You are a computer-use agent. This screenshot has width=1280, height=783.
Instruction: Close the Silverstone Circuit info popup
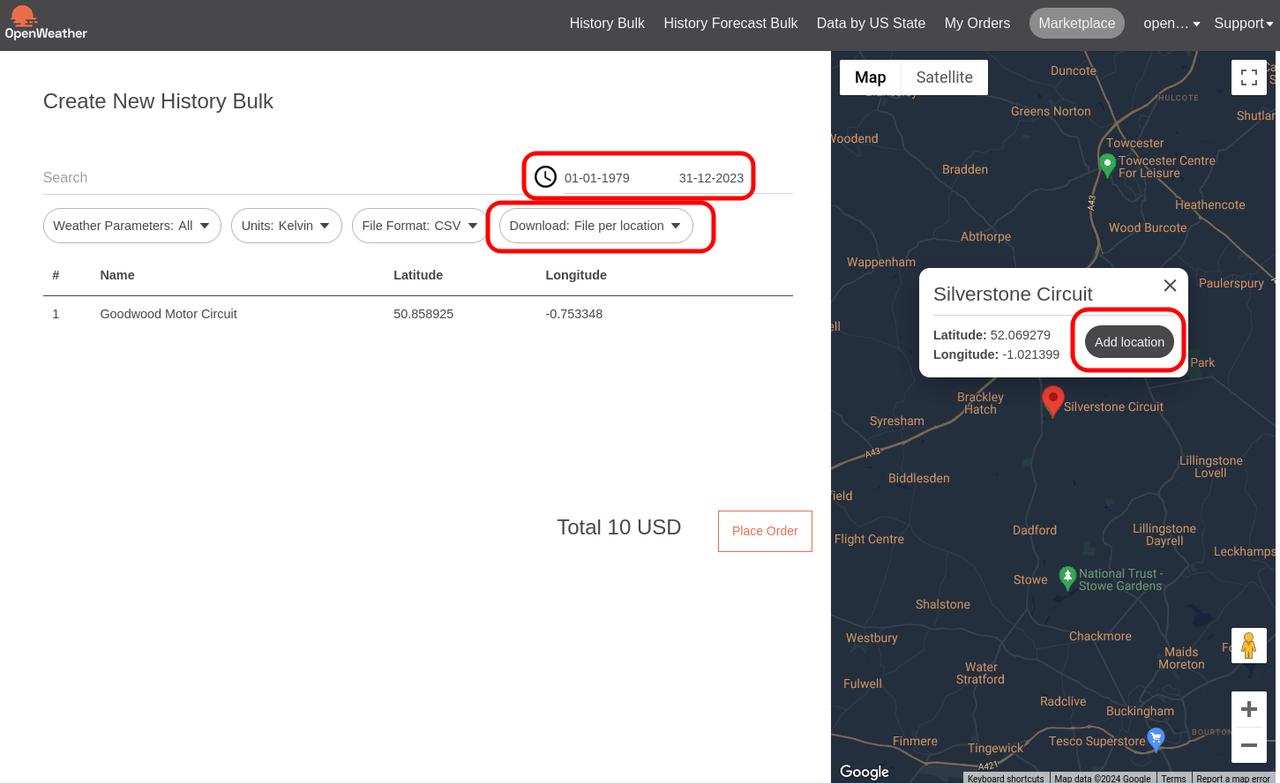[1170, 285]
